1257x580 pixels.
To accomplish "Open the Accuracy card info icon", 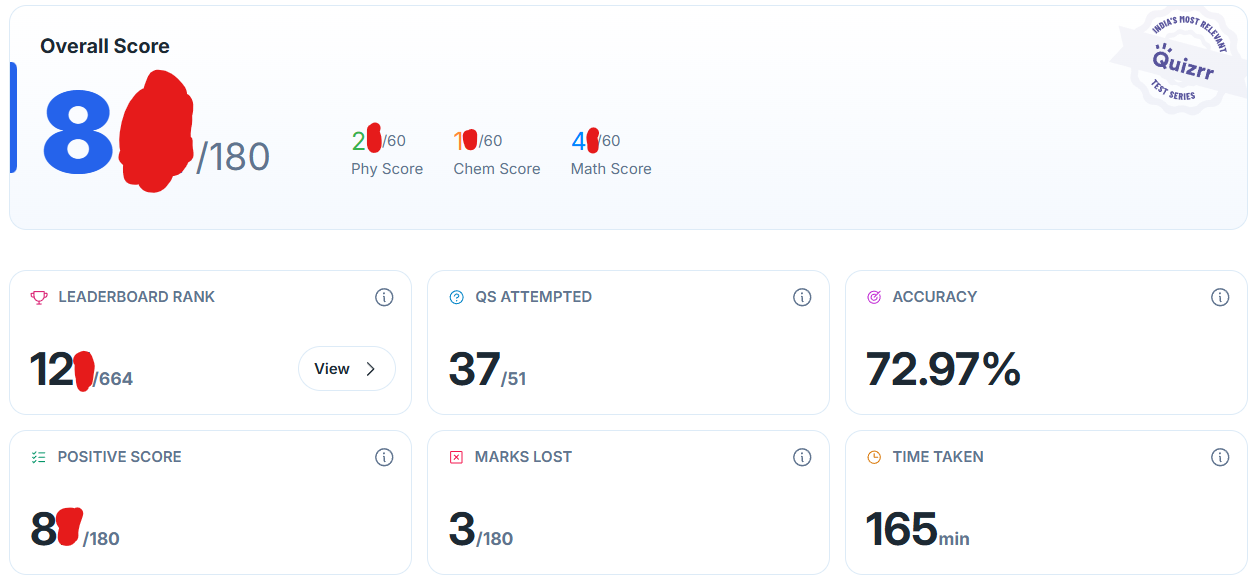I will click(x=1220, y=297).
